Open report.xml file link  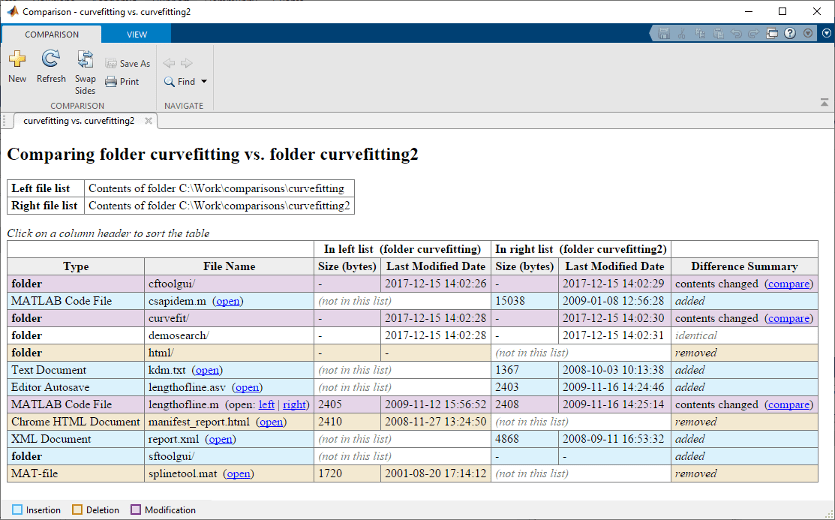tap(220, 439)
